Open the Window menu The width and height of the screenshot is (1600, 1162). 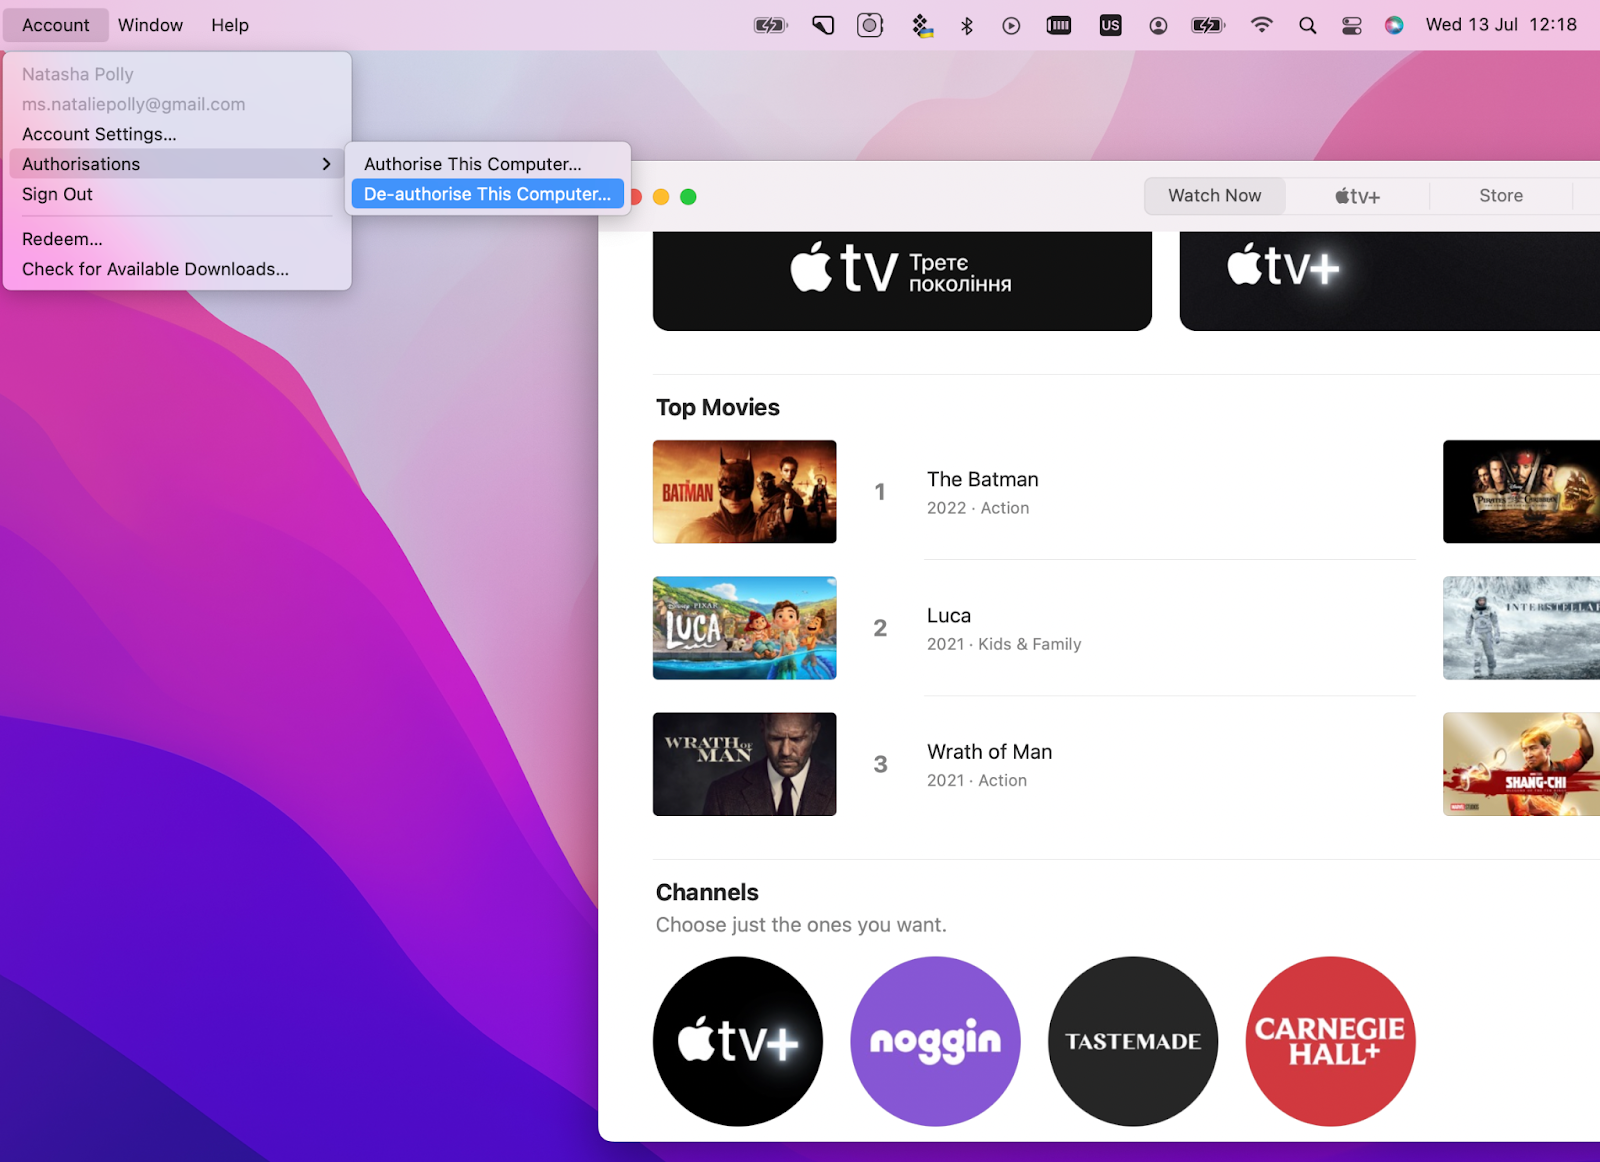coord(150,25)
